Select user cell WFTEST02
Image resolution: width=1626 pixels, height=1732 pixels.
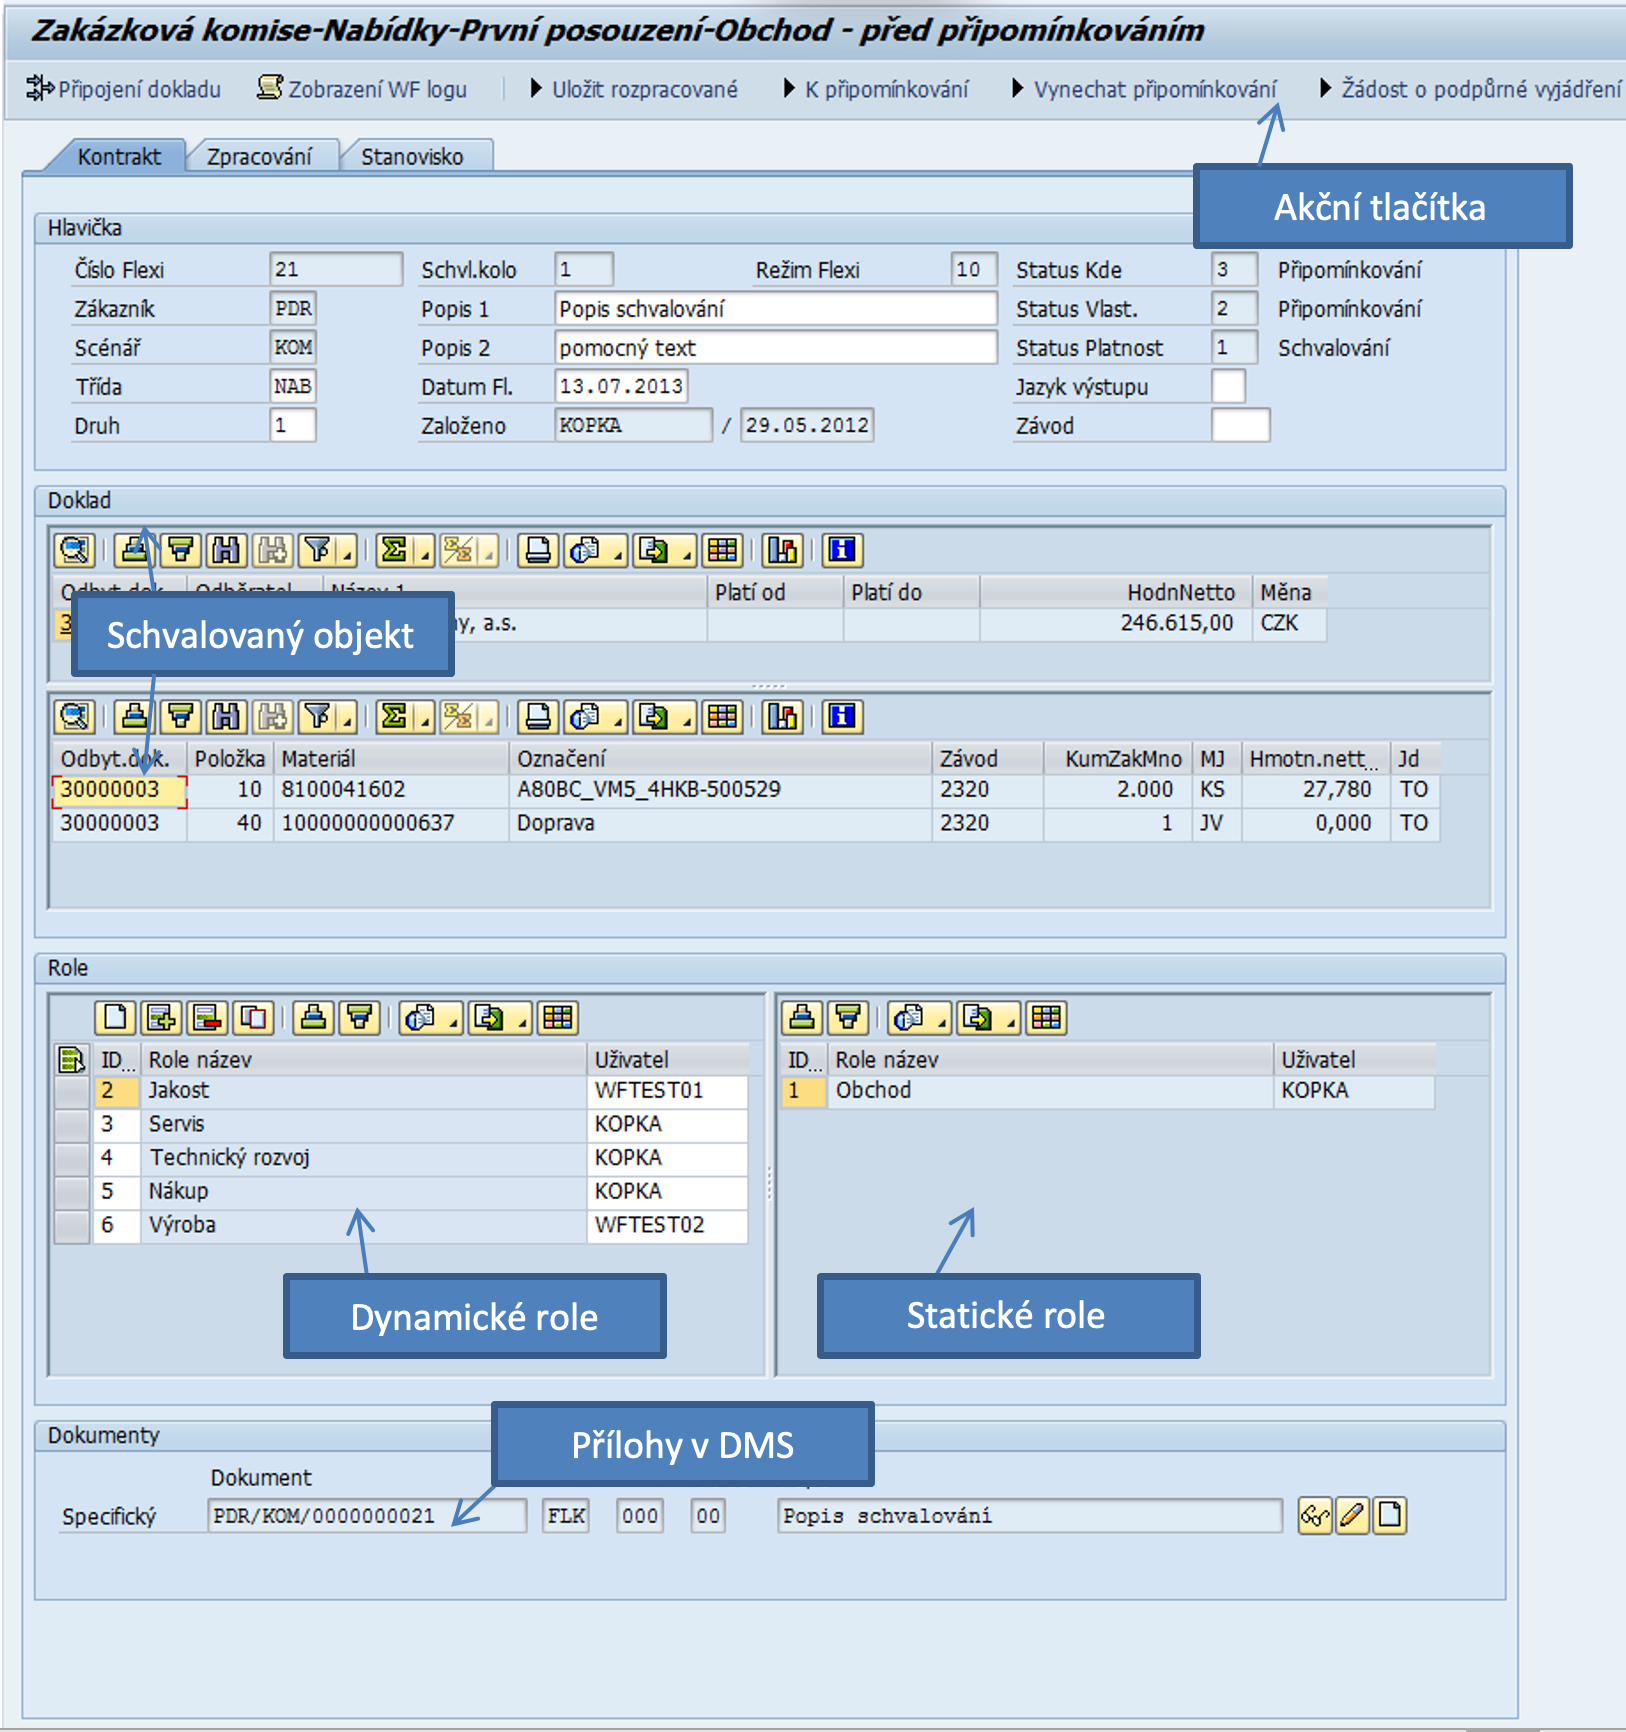[x=667, y=1225]
